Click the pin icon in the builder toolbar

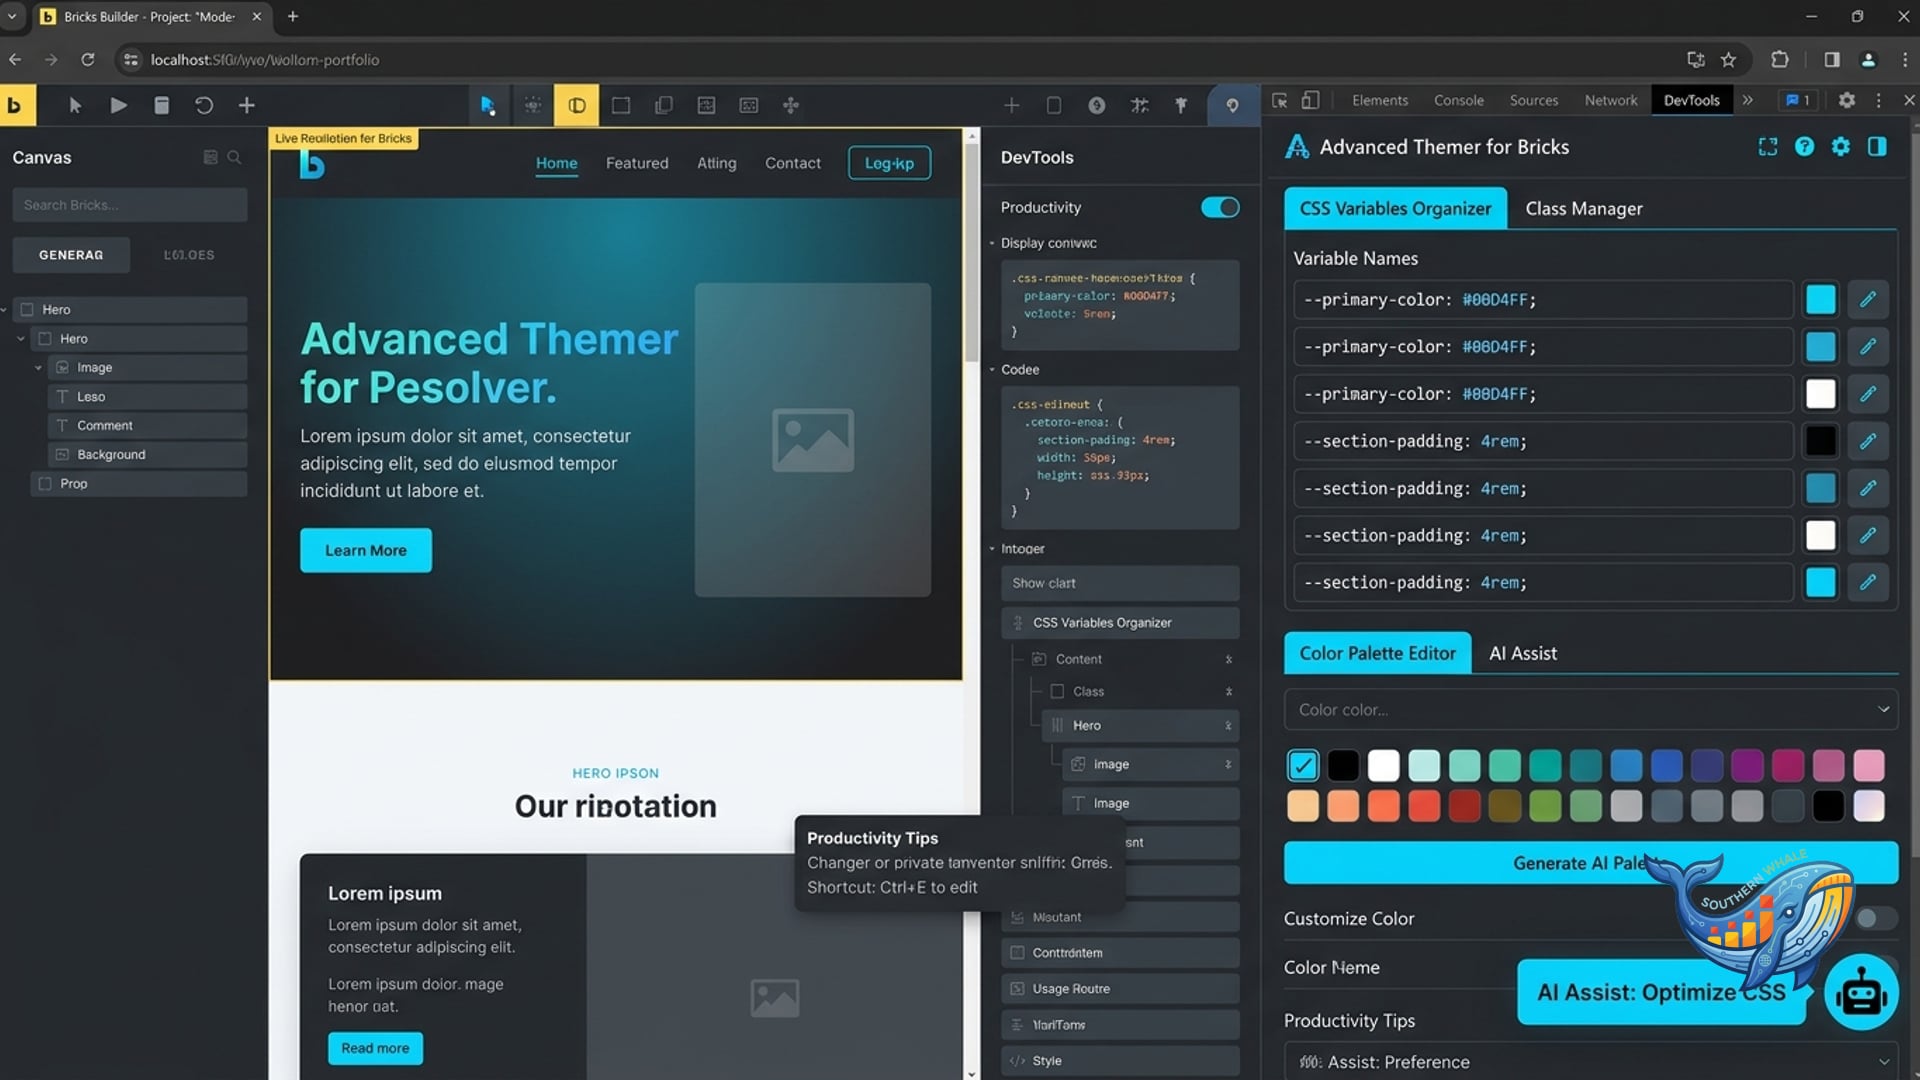1181,105
